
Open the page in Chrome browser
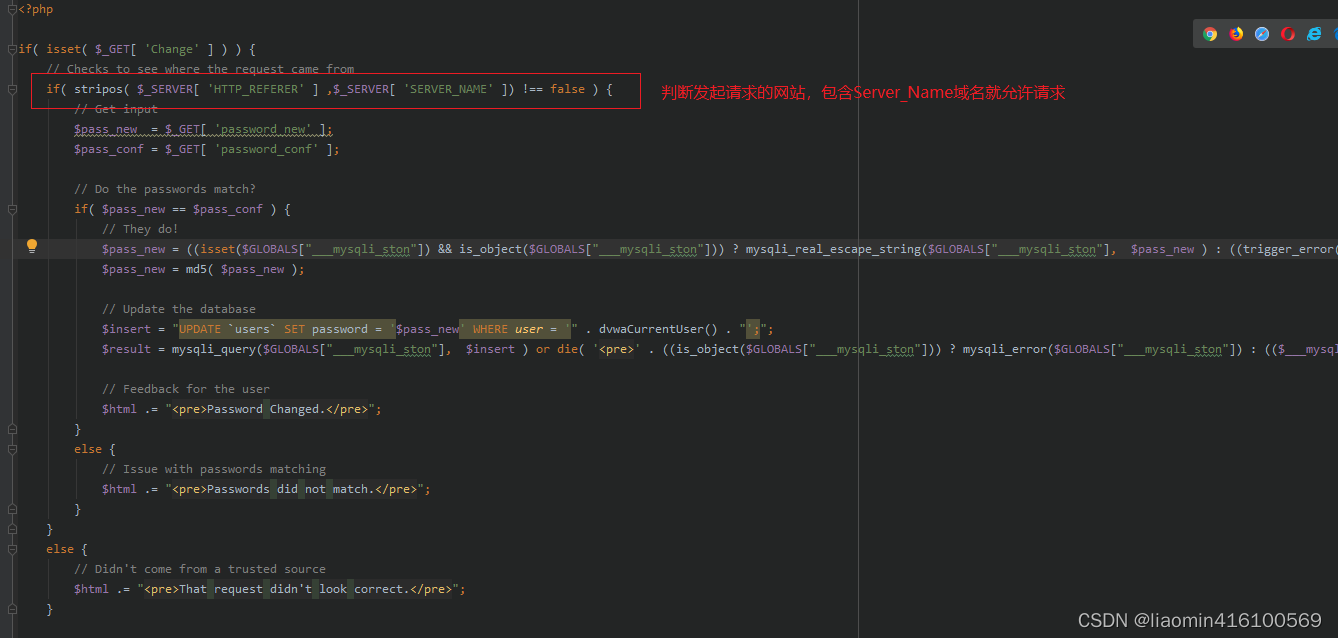tap(1210, 33)
